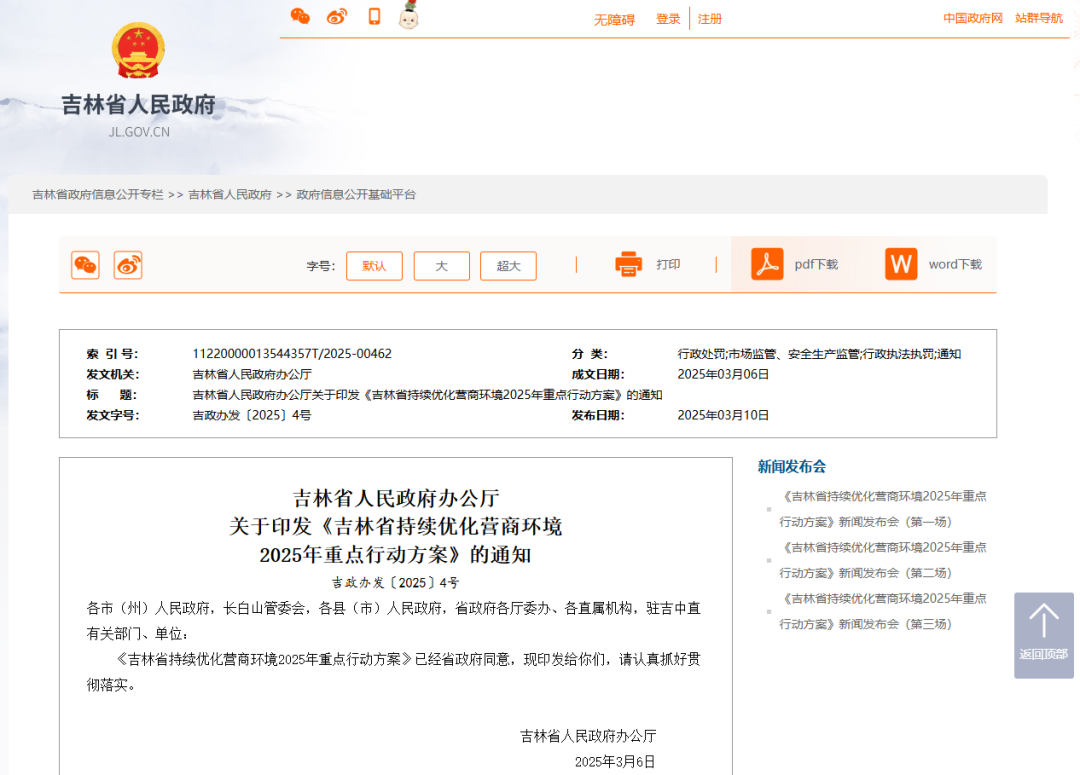Open the mascot character icon in header
Viewport: 1080px width, 775px height.
[408, 16]
